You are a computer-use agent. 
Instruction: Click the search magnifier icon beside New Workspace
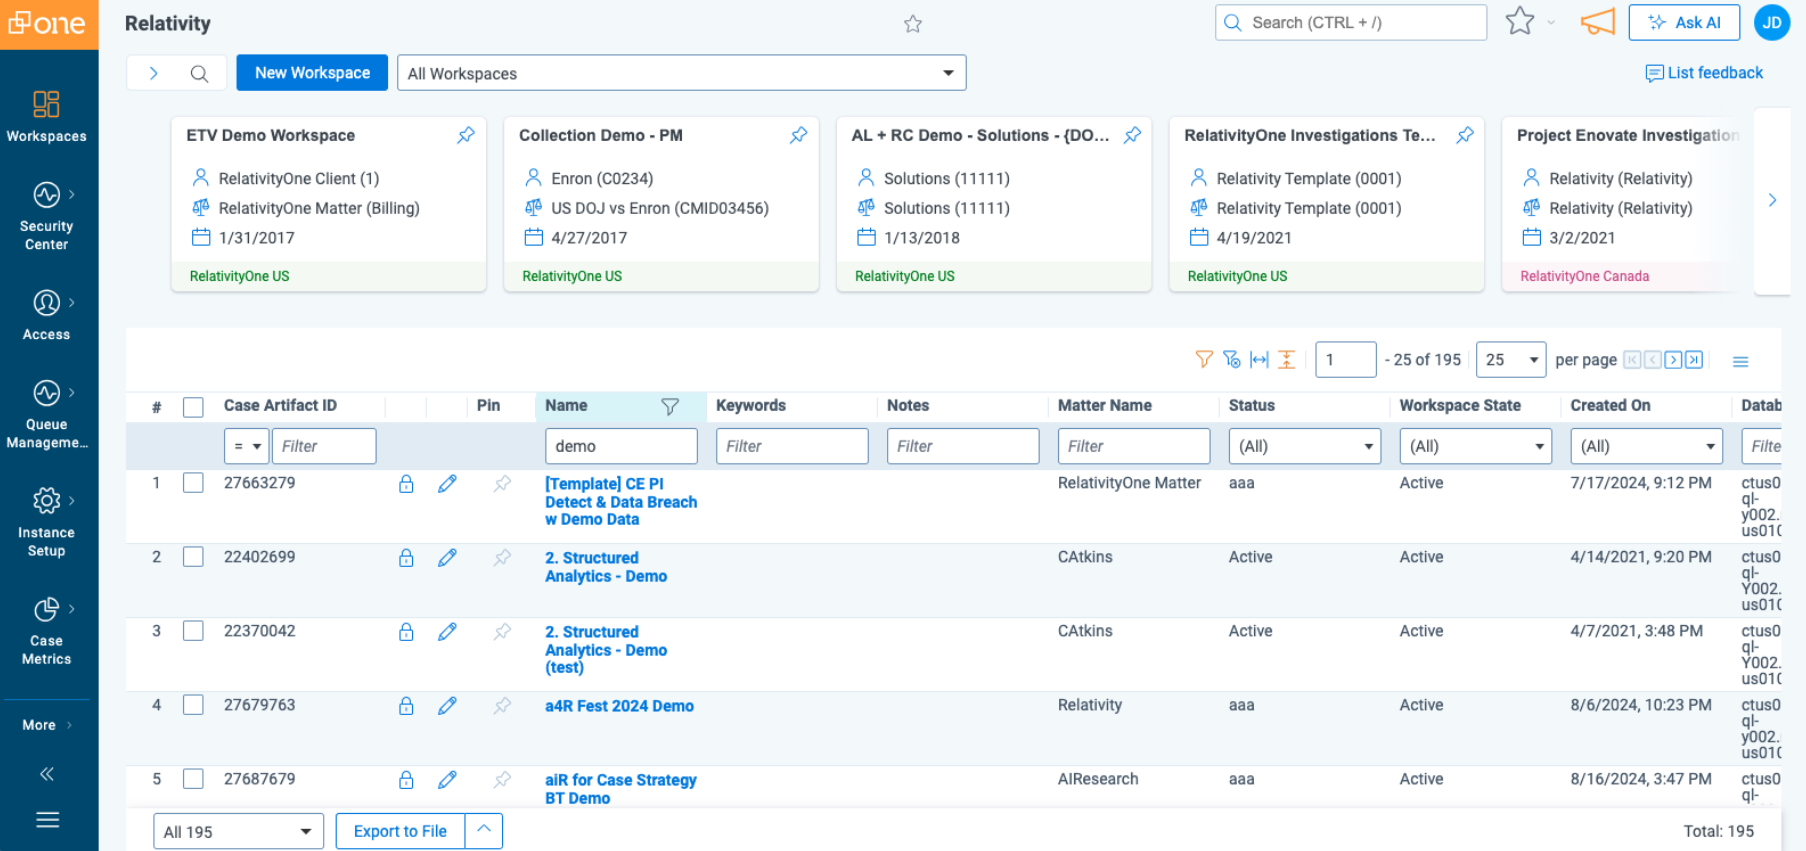(x=199, y=73)
